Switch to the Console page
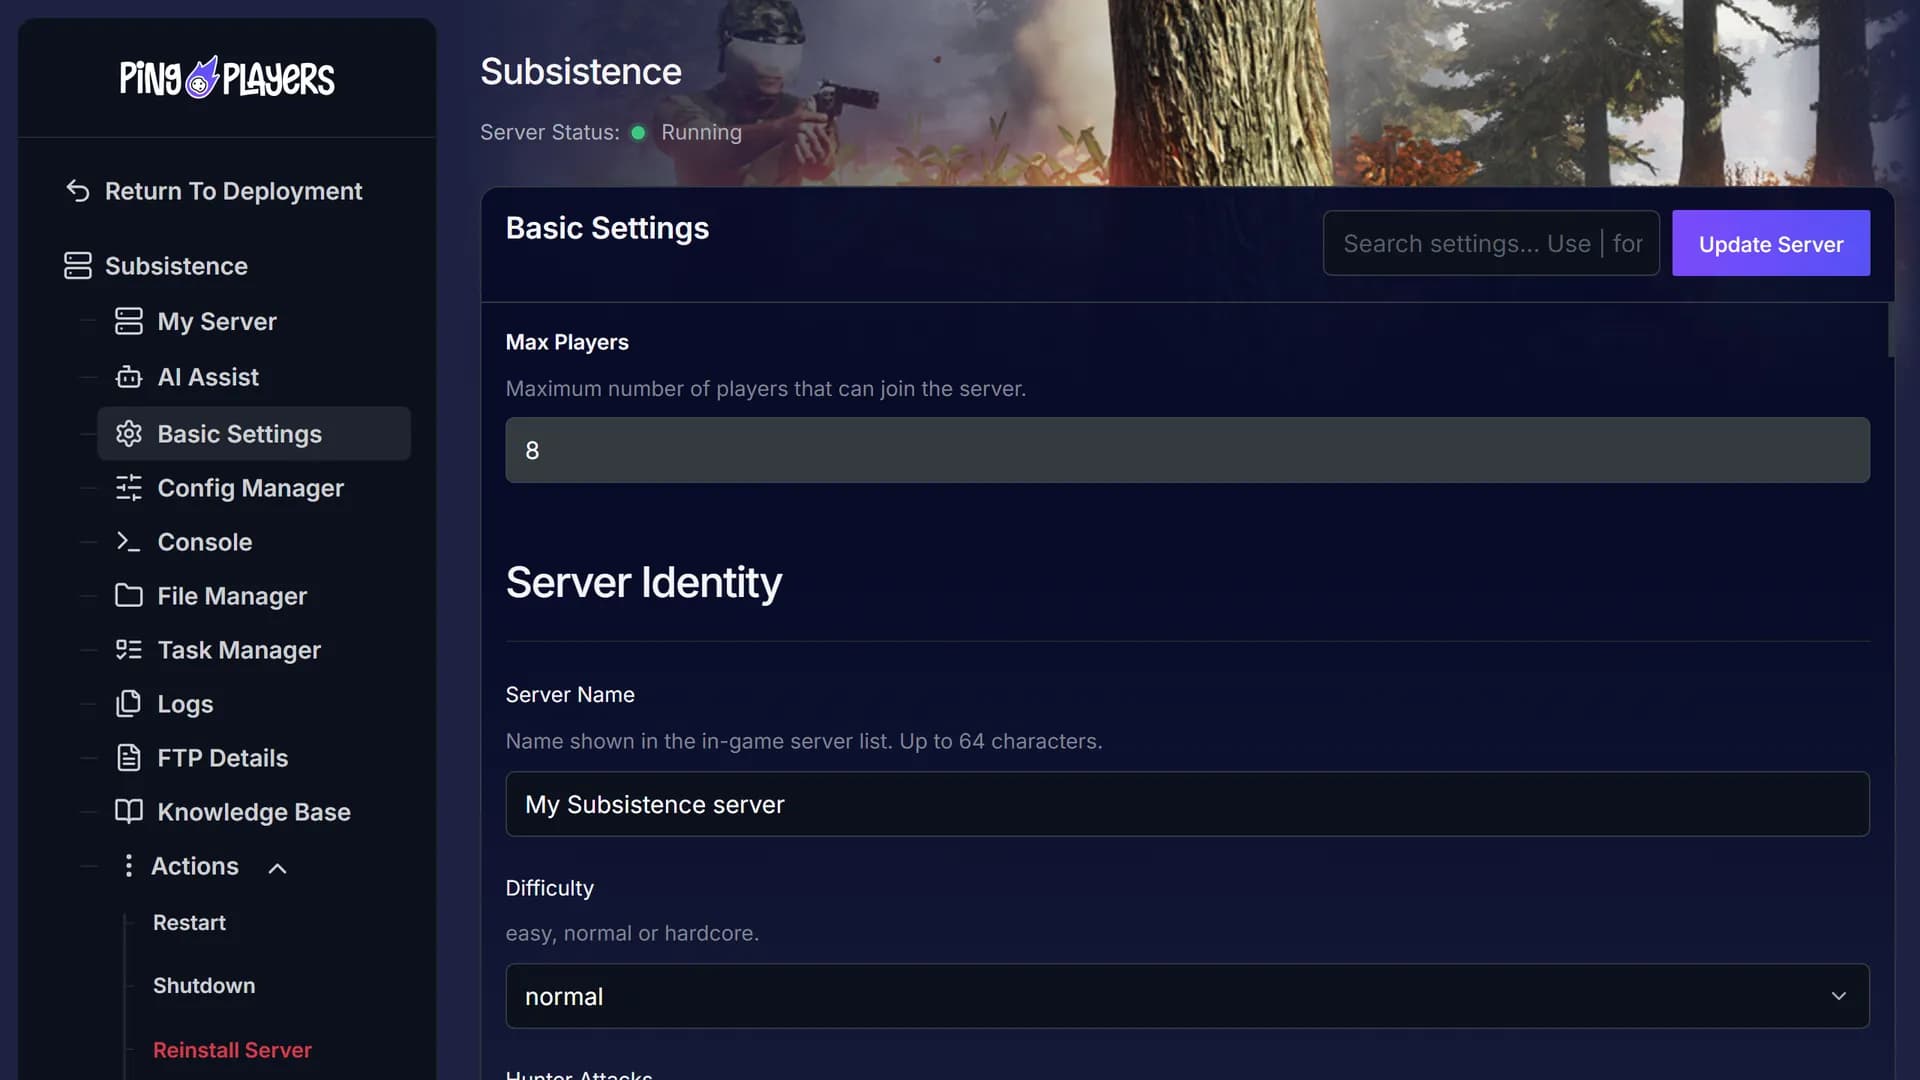Viewport: 1920px width, 1080px height. click(x=205, y=541)
